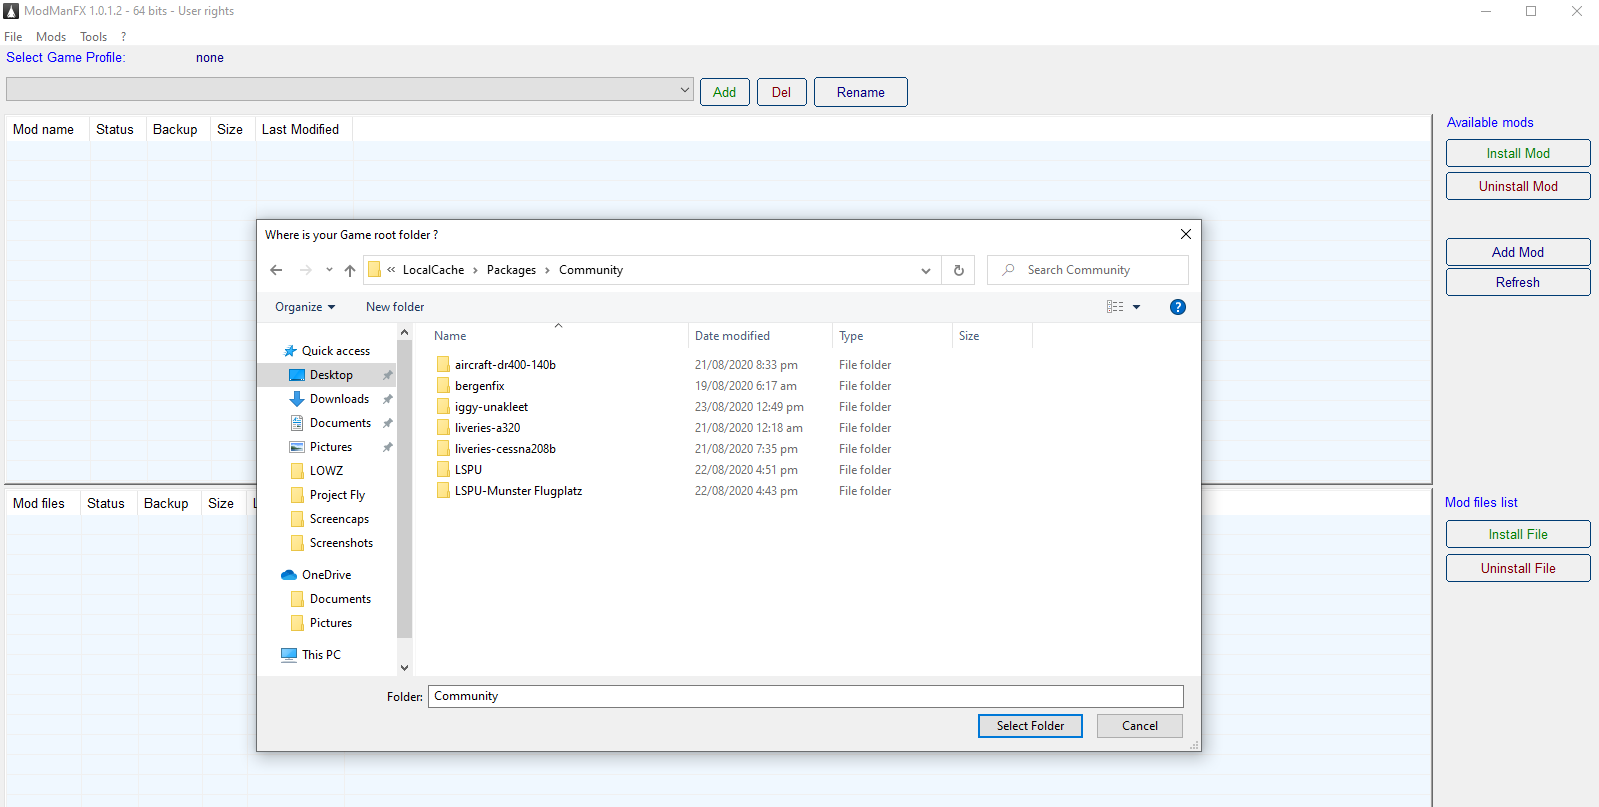Sort by Date modified column header
Viewport: 1599px width, 807px height.
tap(760, 336)
